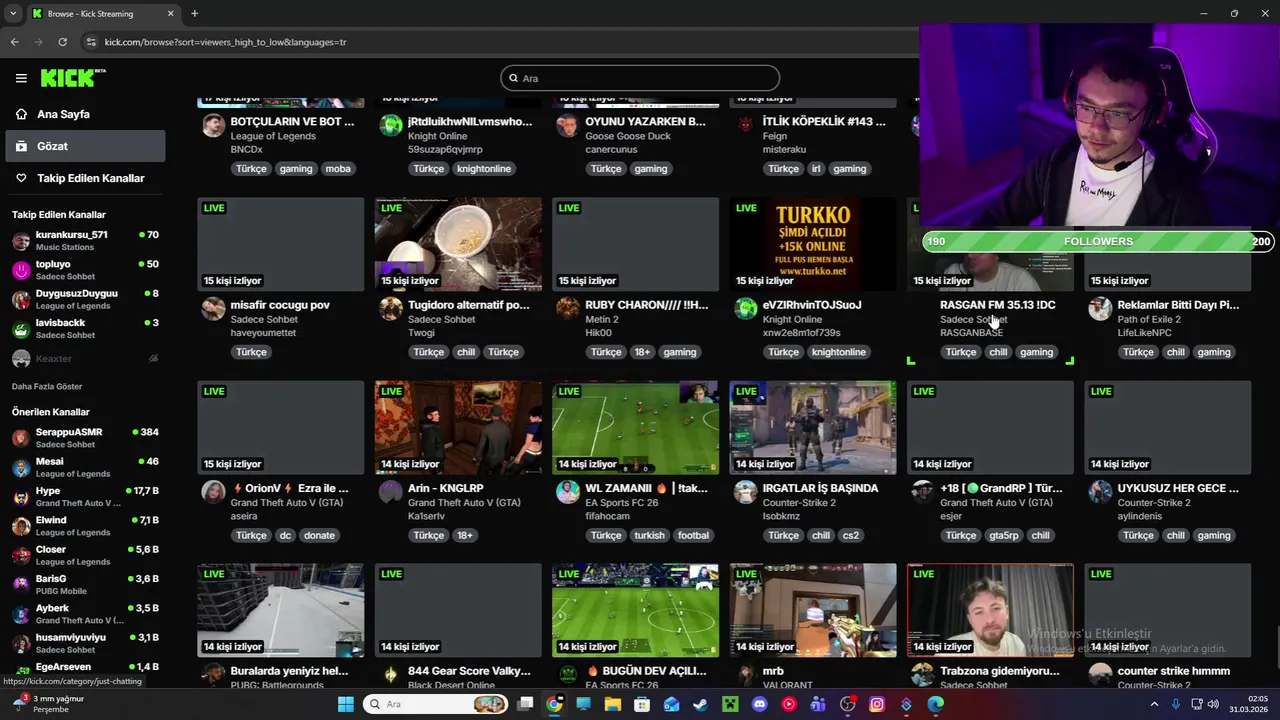The image size is (1280, 720).
Task: Open topluyo smiley avatar in sidebar
Action: (21, 270)
